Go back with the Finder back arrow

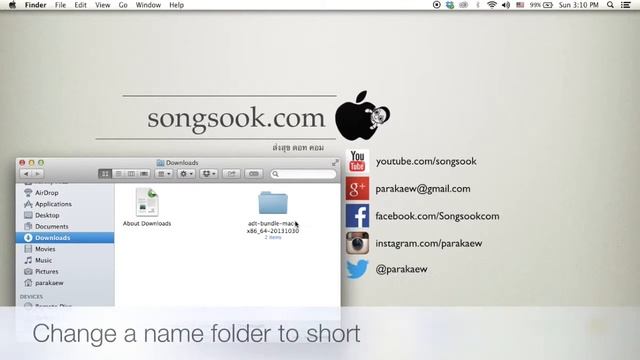(x=26, y=174)
